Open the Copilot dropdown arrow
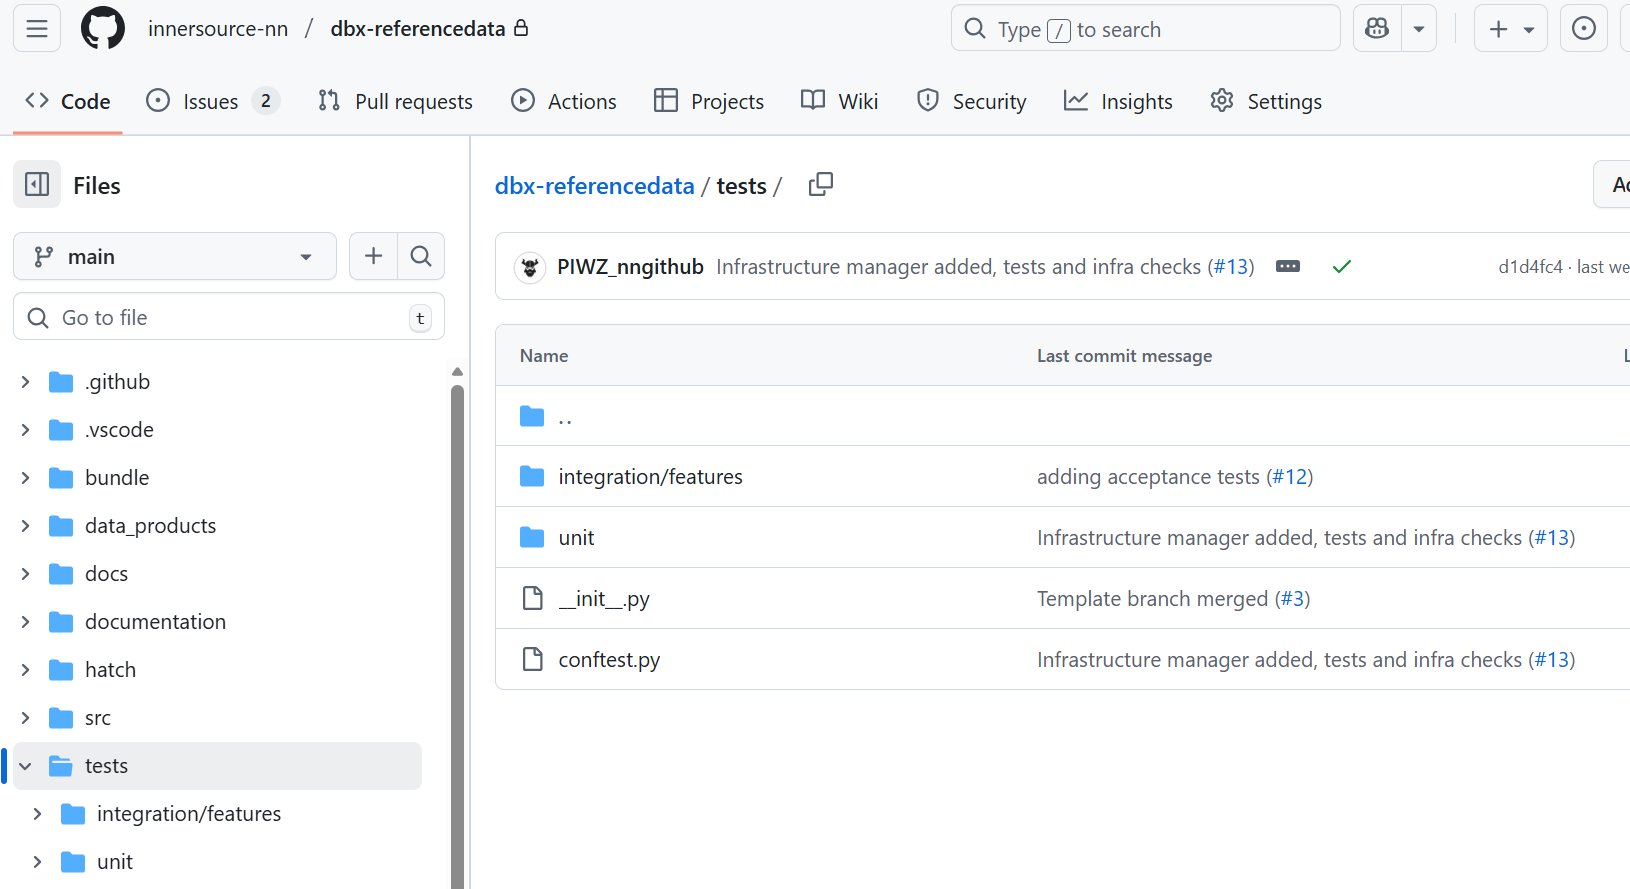The height and width of the screenshot is (889, 1630). pyautogui.click(x=1419, y=28)
